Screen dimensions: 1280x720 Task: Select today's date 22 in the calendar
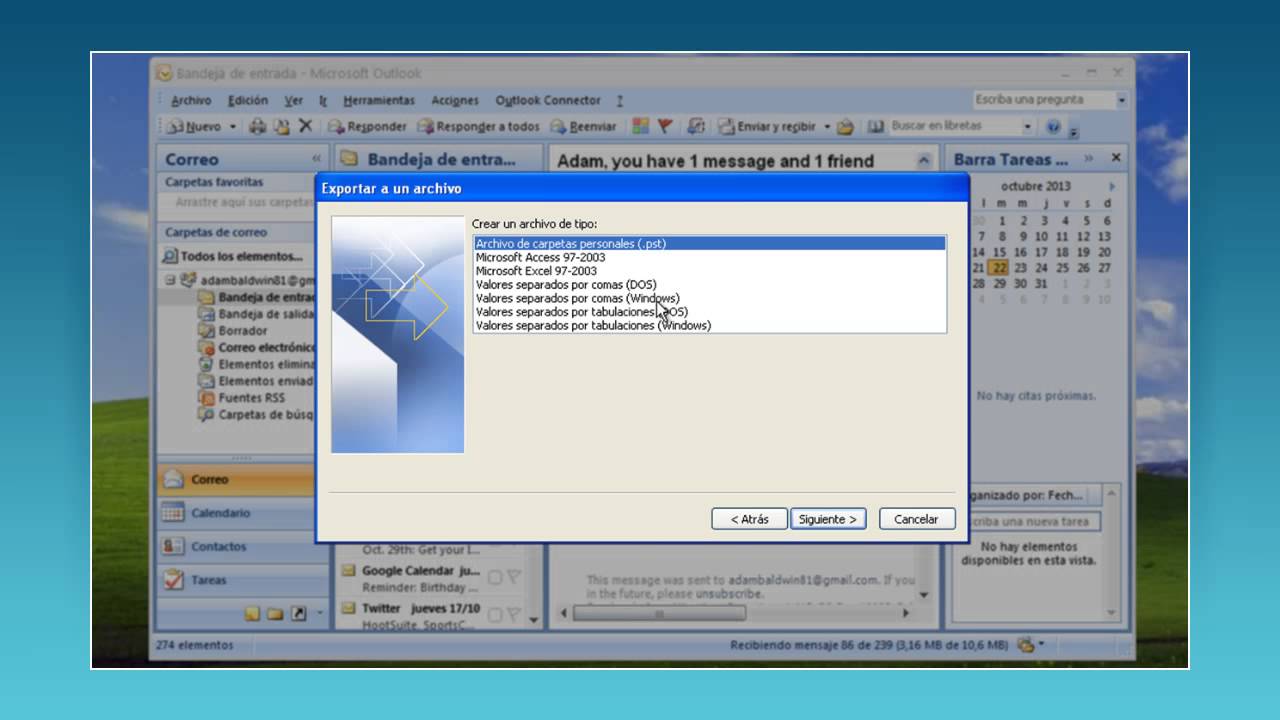998,268
